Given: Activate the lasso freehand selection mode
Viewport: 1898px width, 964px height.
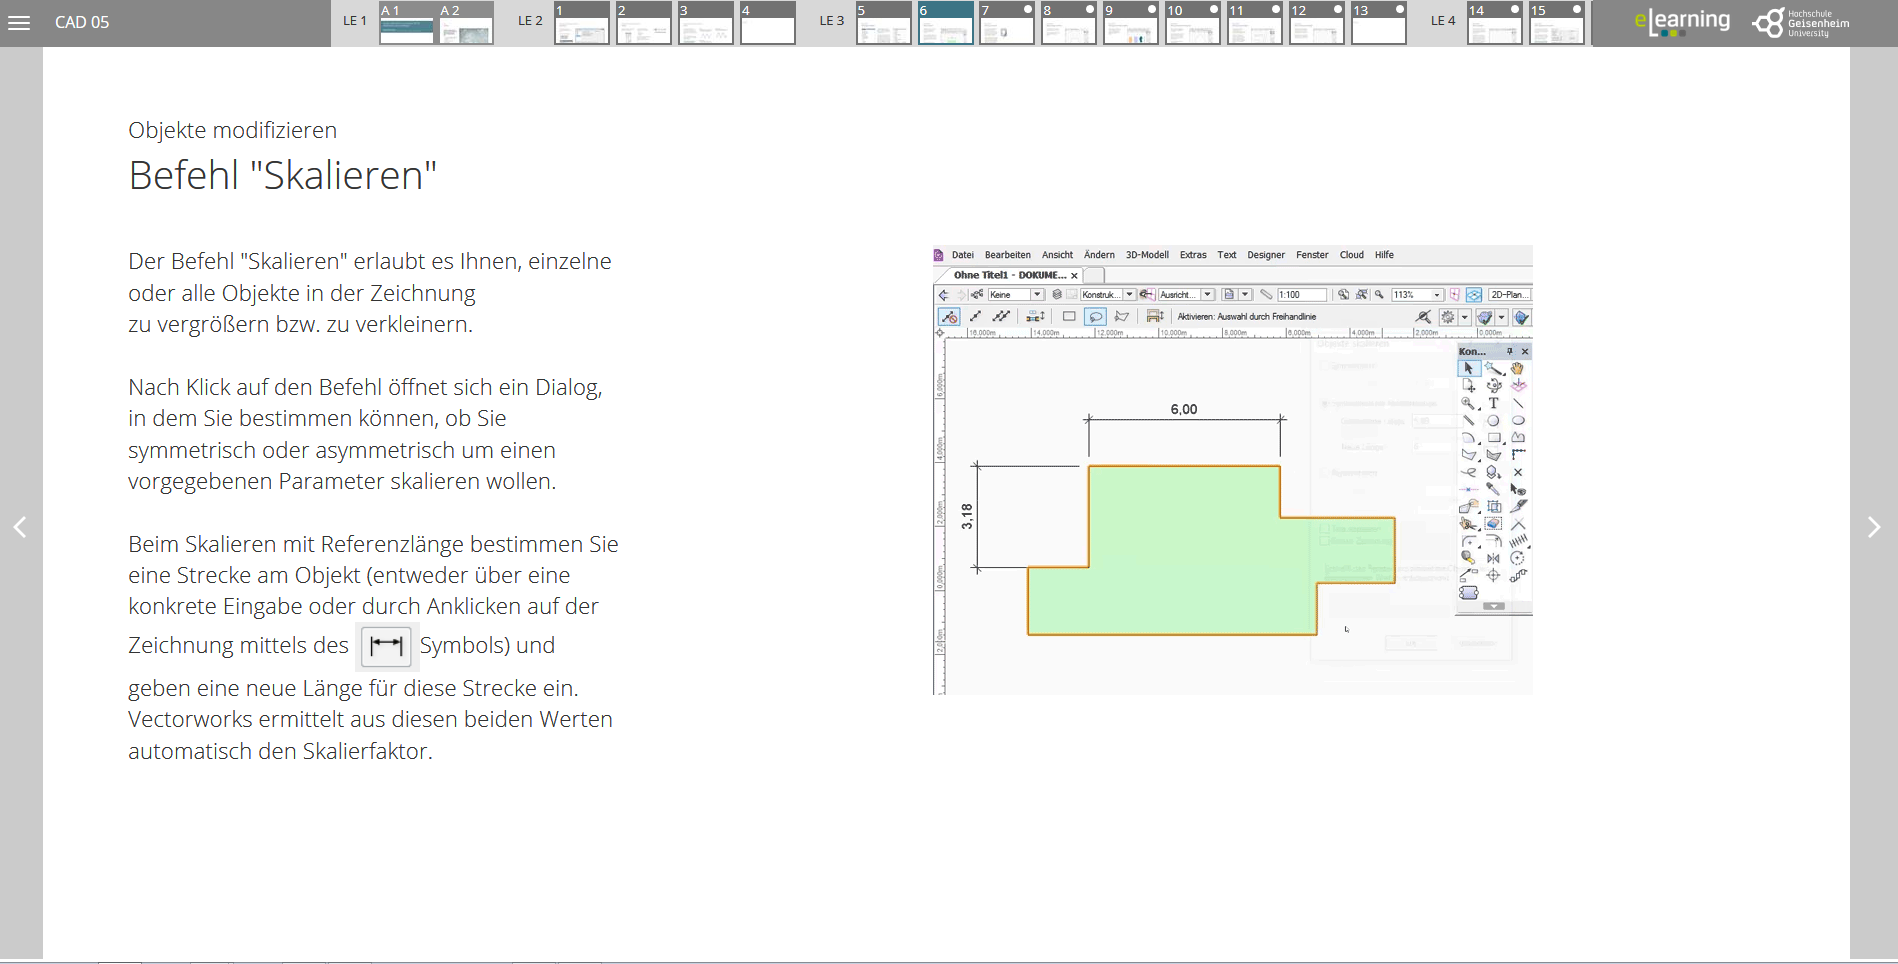Looking at the screenshot, I should [1095, 317].
